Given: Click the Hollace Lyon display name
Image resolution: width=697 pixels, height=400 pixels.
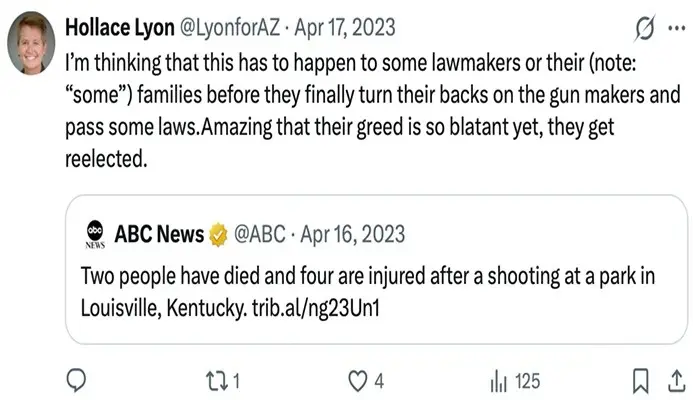Looking at the screenshot, I should point(120,28).
